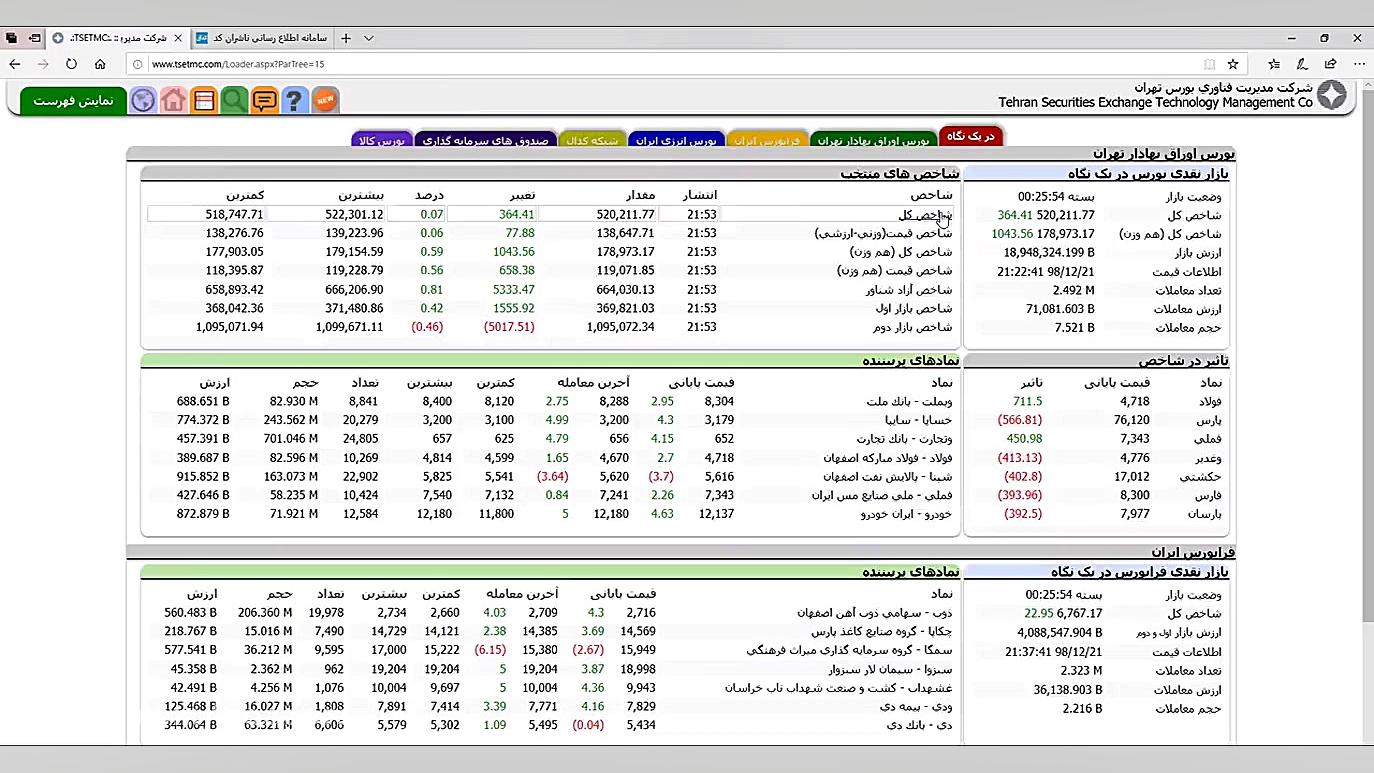Image resolution: width=1374 pixels, height=773 pixels.
Task: Open the favorites list hub icon
Action: tap(1274, 64)
